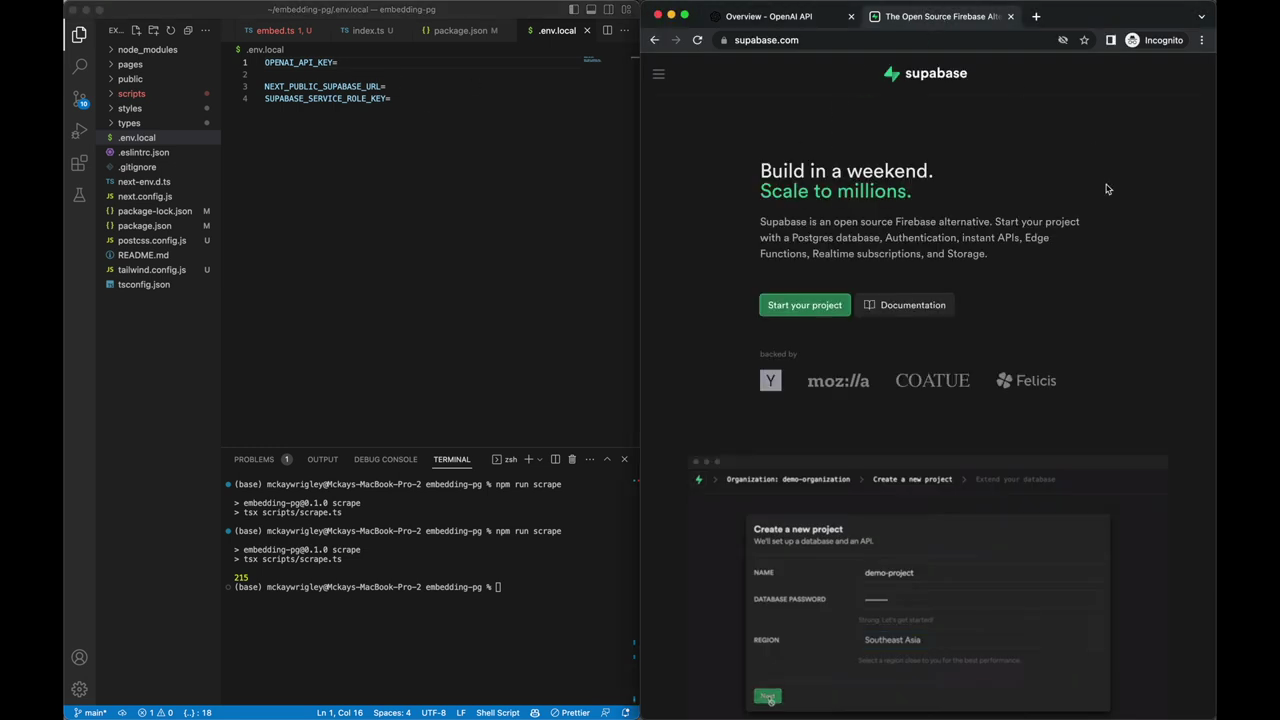Open Chrome side panel icon
Image resolution: width=1280 pixels, height=720 pixels.
1110,40
